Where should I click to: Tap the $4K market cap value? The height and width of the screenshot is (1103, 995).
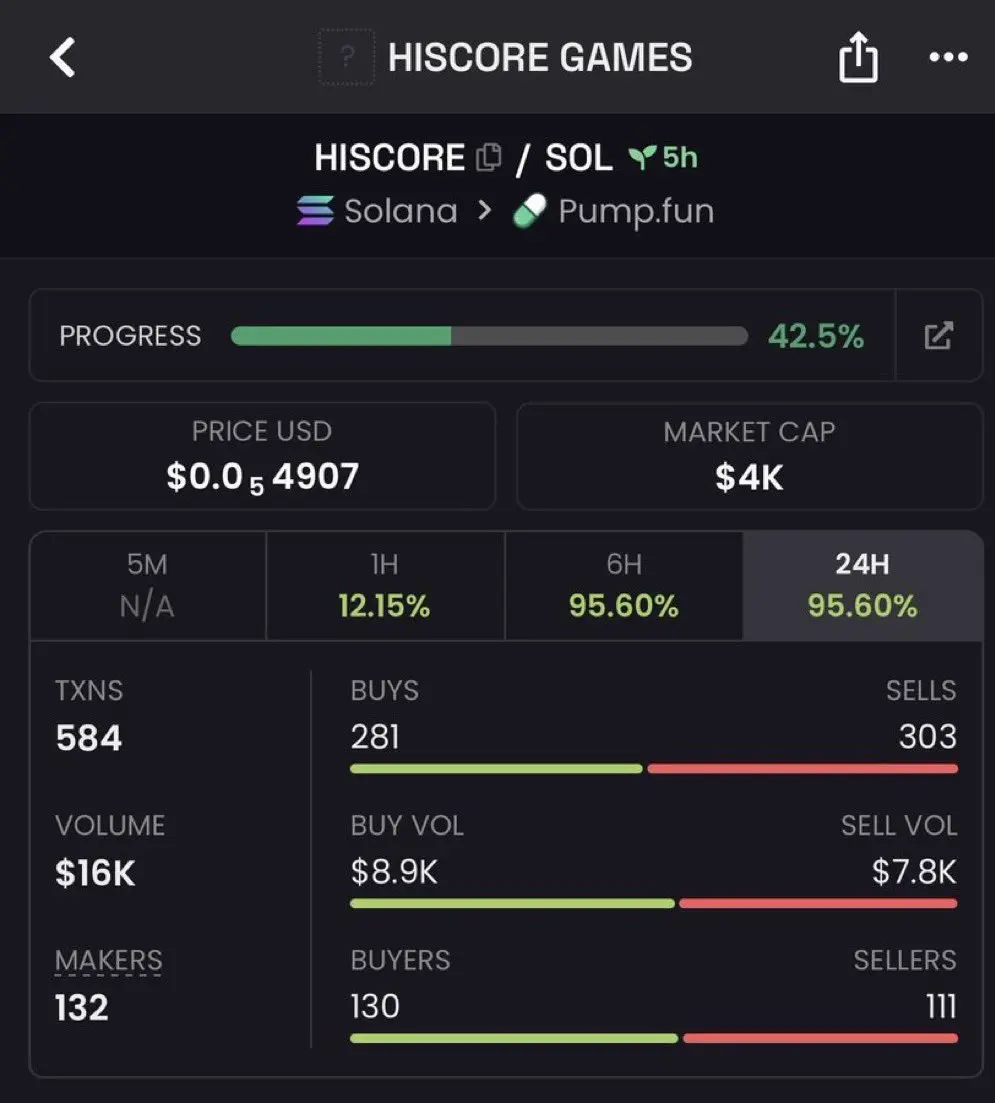749,478
